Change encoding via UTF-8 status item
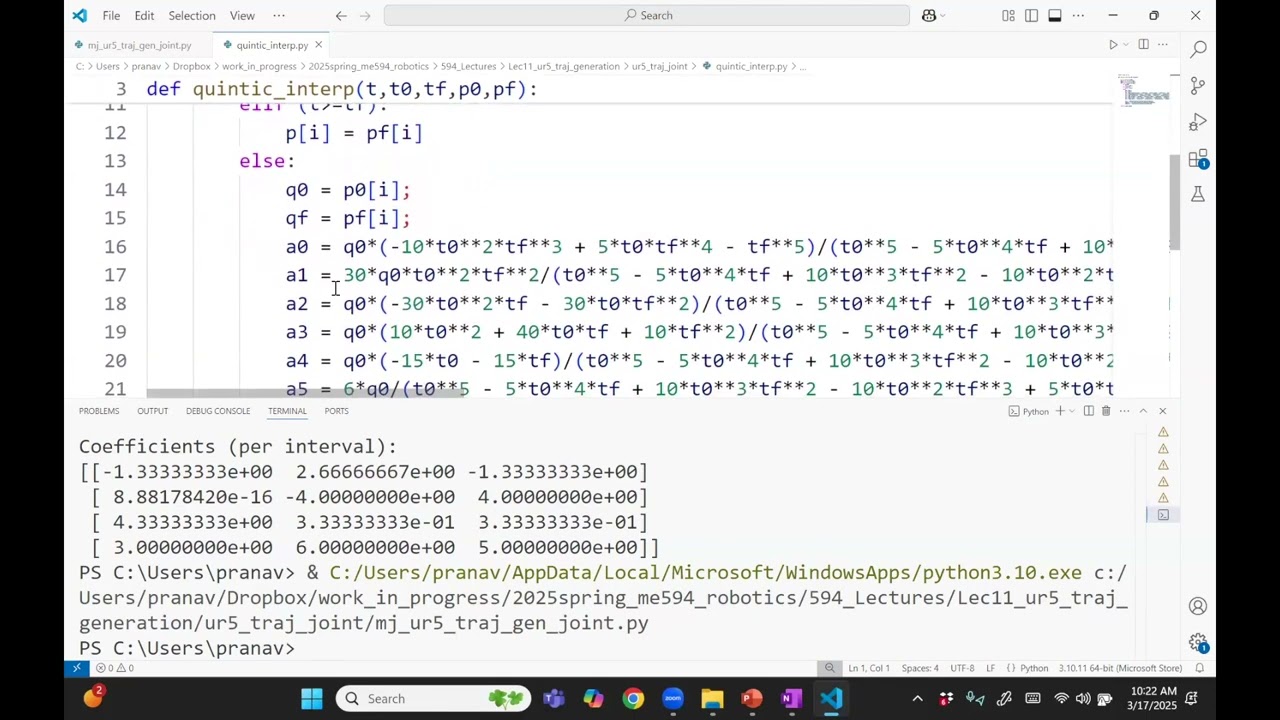The width and height of the screenshot is (1280, 720). click(962, 668)
